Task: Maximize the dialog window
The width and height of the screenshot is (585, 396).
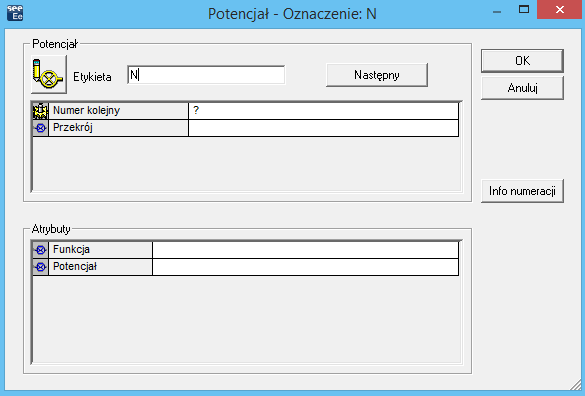Action: tap(524, 10)
